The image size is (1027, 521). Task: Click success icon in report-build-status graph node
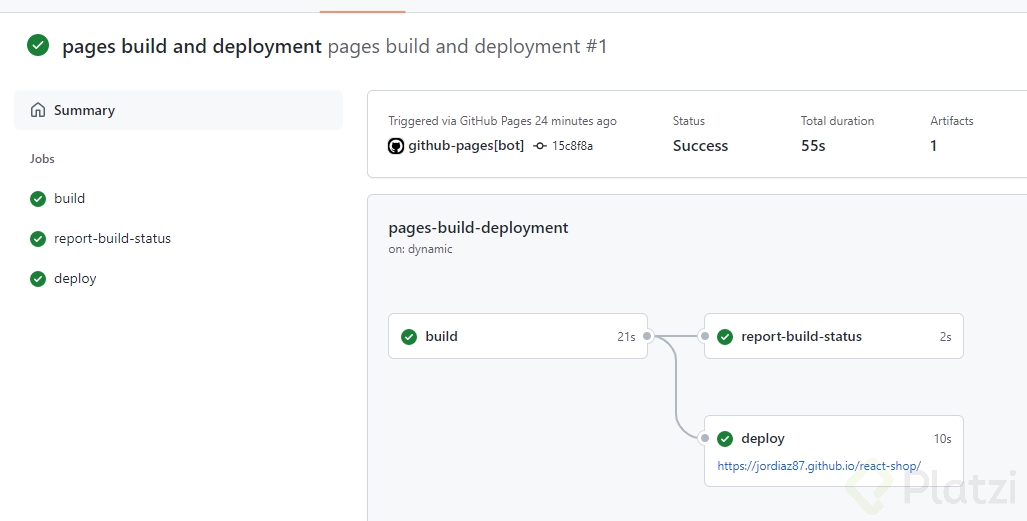725,337
